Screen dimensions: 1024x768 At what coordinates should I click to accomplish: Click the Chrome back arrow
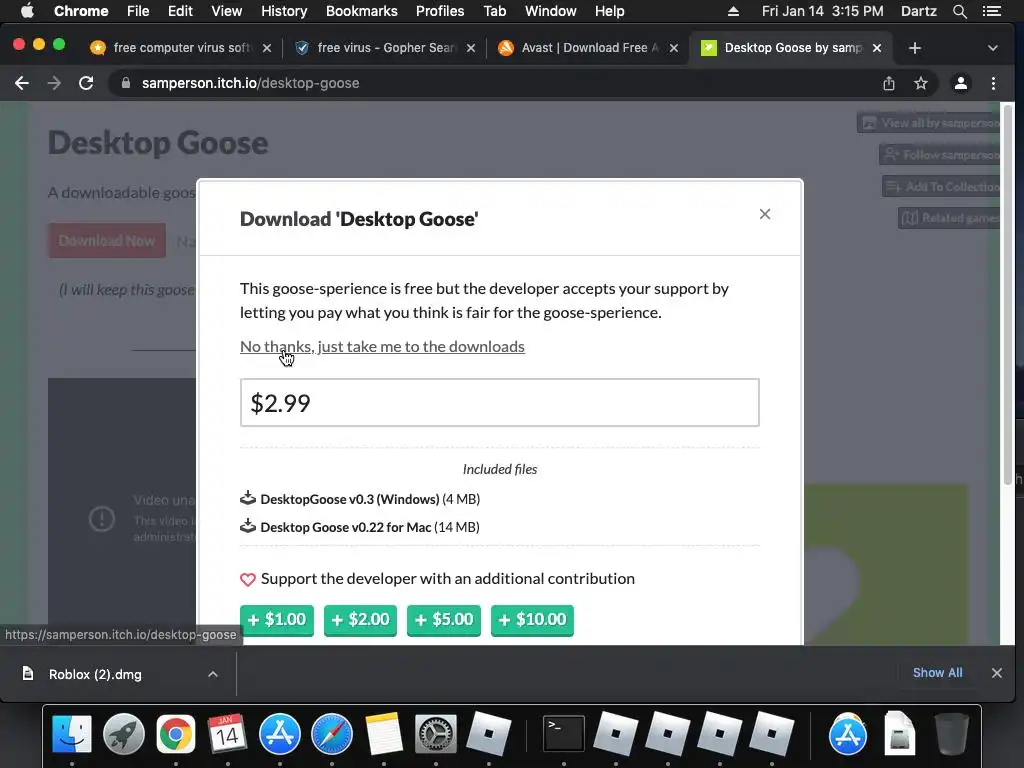[x=22, y=83]
